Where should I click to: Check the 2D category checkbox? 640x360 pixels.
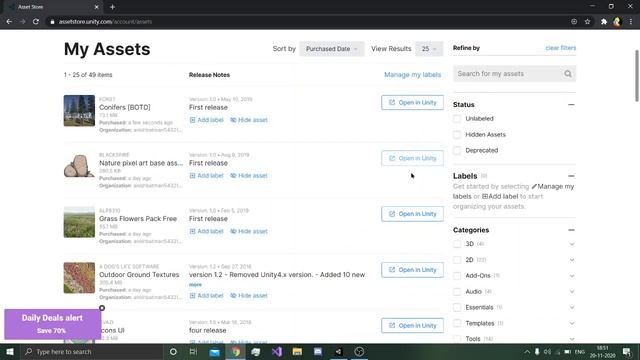click(457, 260)
